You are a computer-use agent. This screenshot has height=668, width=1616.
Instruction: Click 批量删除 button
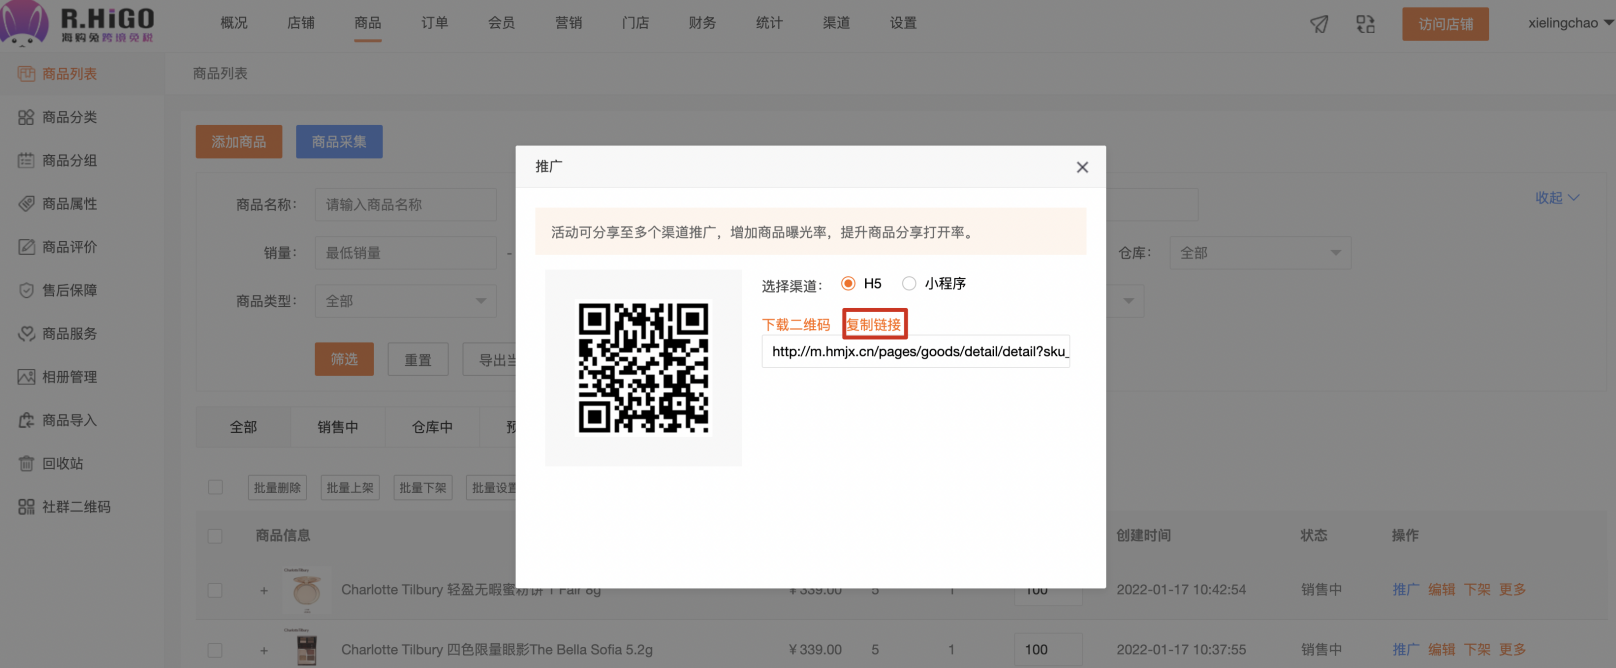coord(277,488)
